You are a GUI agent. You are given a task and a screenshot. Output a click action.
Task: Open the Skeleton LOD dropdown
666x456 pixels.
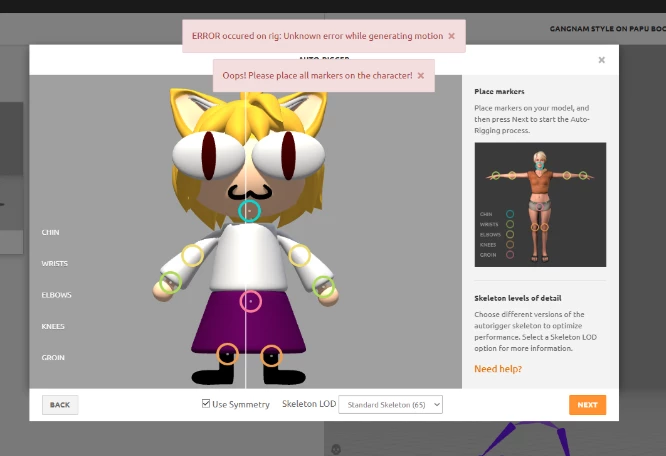tap(390, 405)
